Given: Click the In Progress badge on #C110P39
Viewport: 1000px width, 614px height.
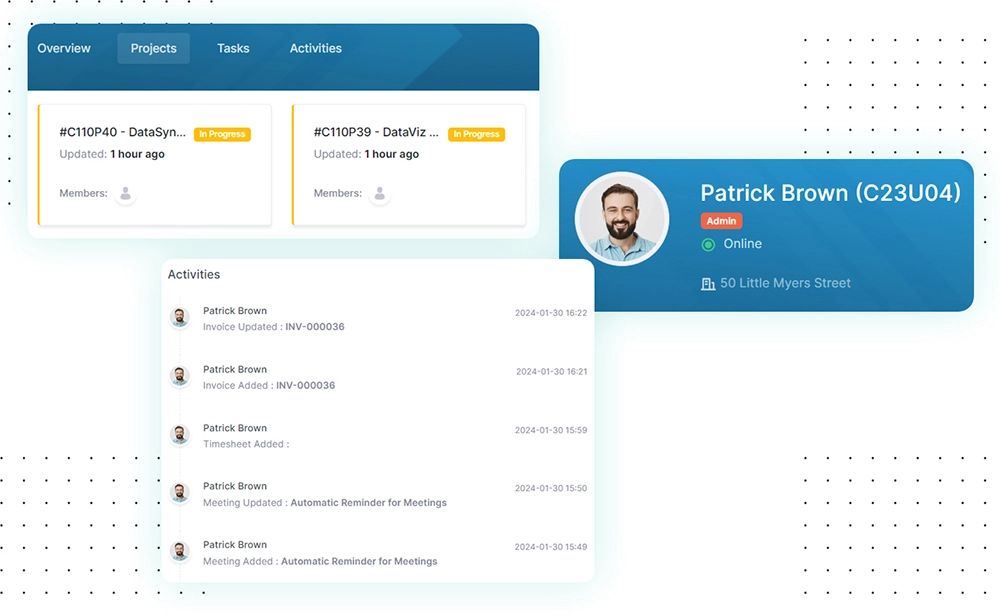Looking at the screenshot, I should pyautogui.click(x=476, y=134).
